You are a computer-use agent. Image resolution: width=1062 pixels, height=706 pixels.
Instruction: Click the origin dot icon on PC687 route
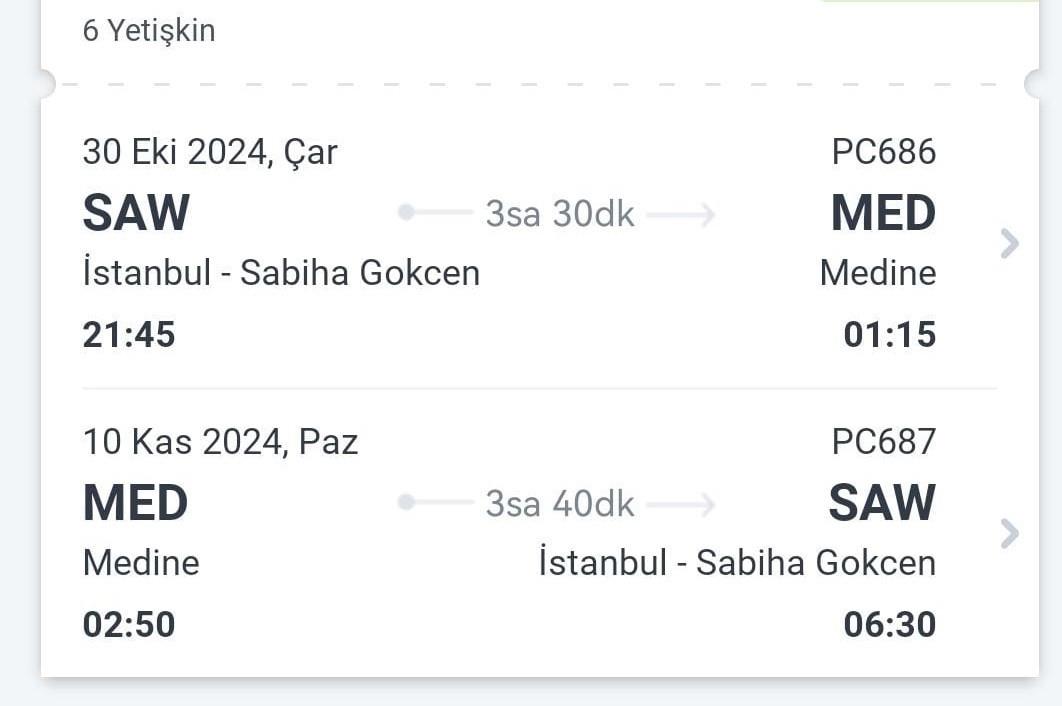[405, 503]
